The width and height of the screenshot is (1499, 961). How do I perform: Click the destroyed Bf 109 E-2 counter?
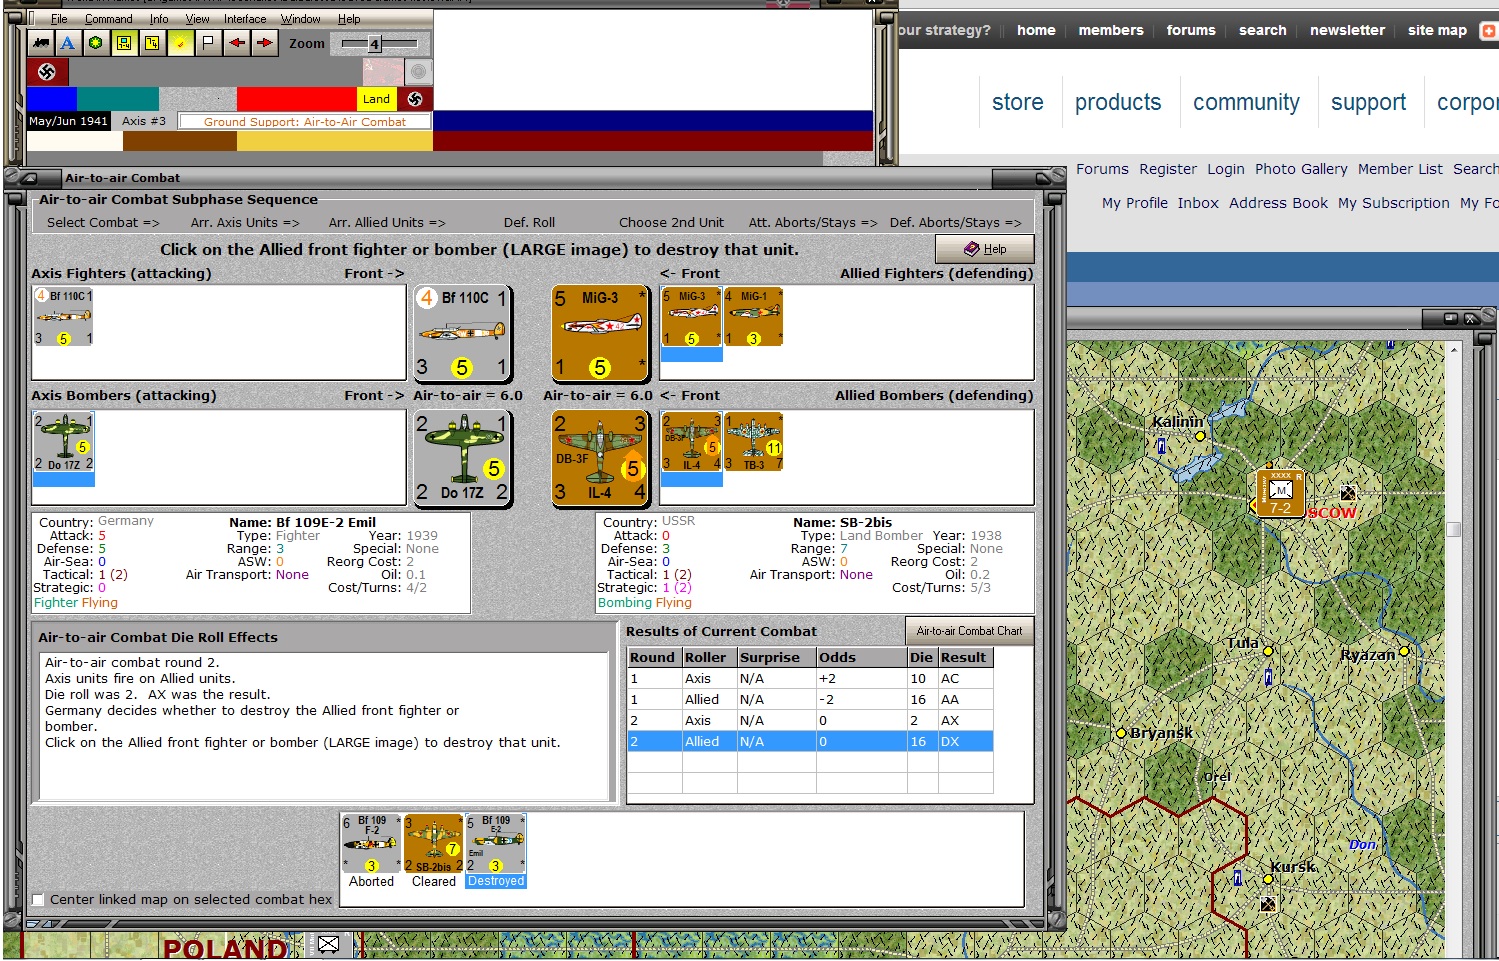point(495,843)
